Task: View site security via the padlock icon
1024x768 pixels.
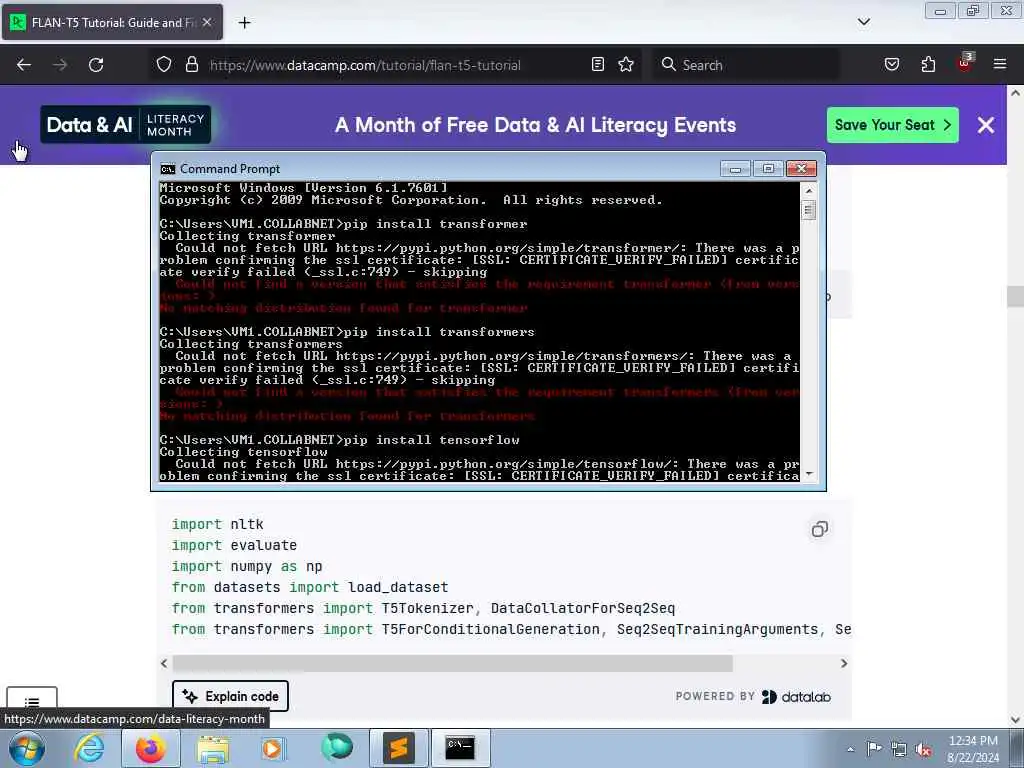Action: tap(191, 65)
